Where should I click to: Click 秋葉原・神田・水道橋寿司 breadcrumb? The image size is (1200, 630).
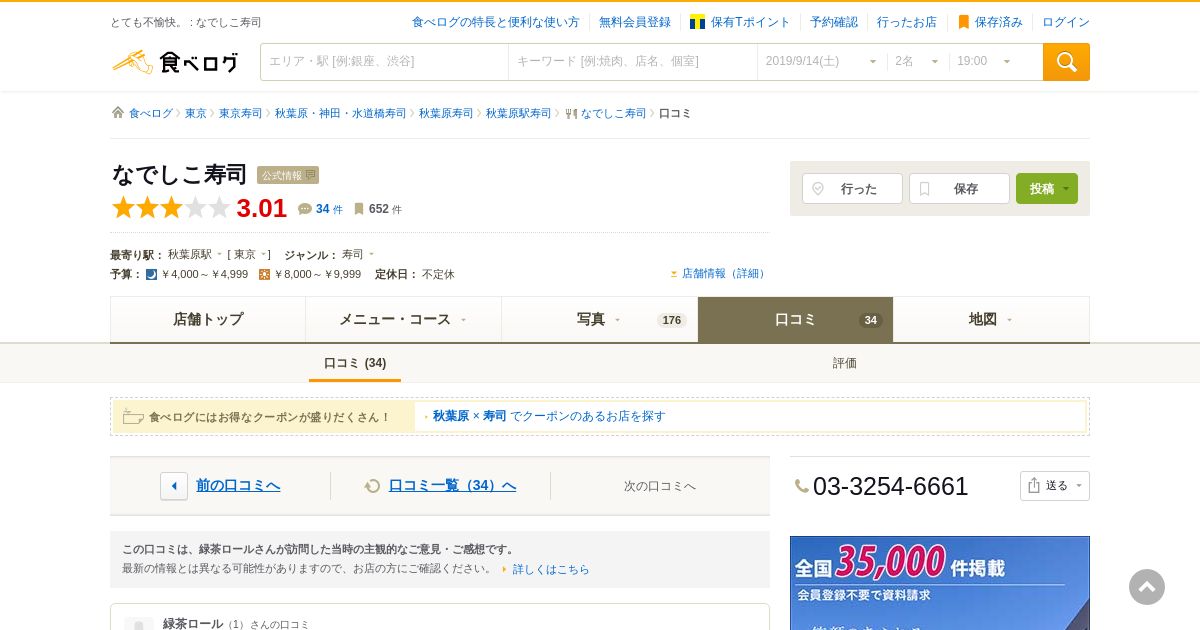tap(341, 114)
